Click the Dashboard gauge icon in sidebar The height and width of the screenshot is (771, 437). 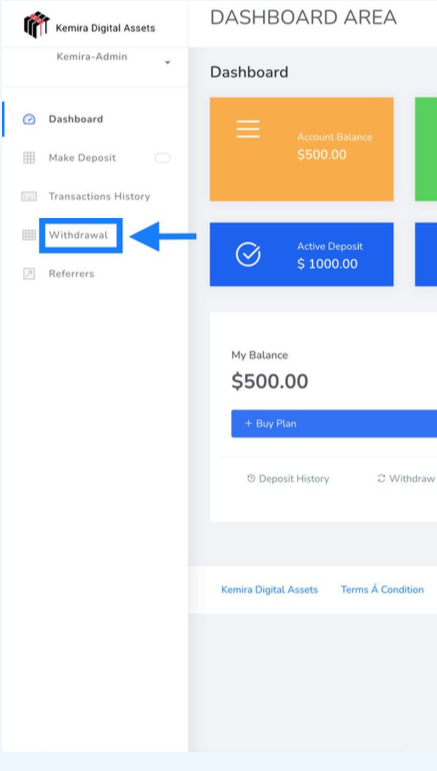tap(29, 119)
